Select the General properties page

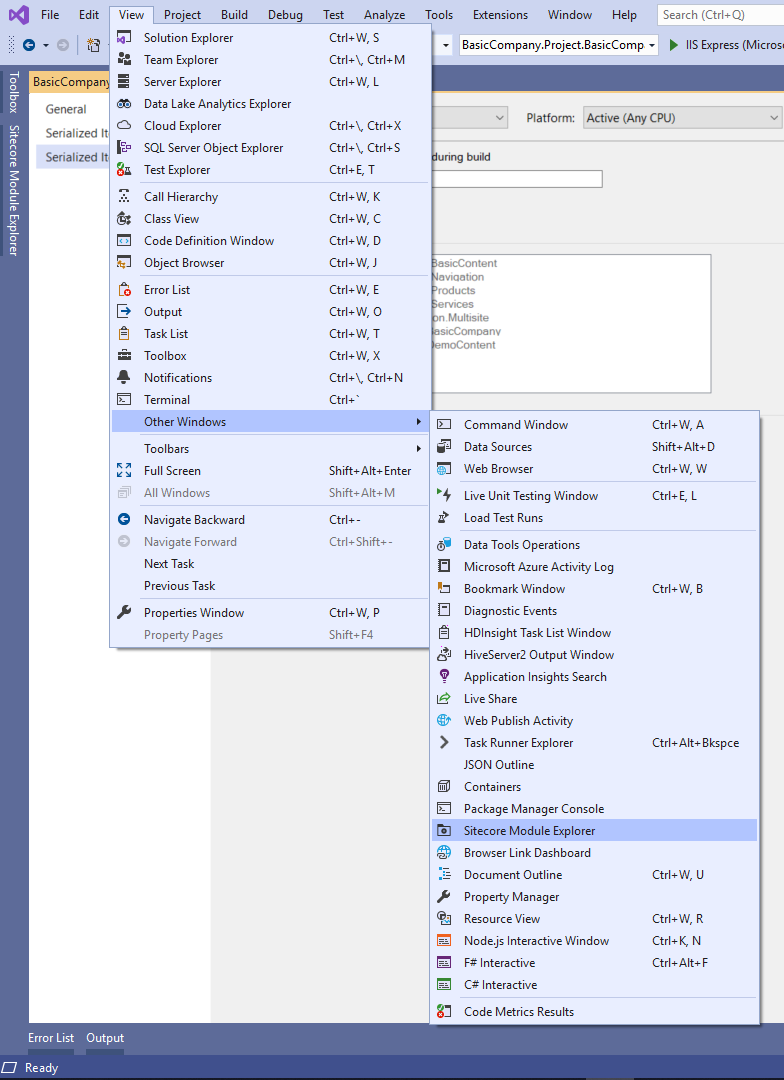(66, 109)
